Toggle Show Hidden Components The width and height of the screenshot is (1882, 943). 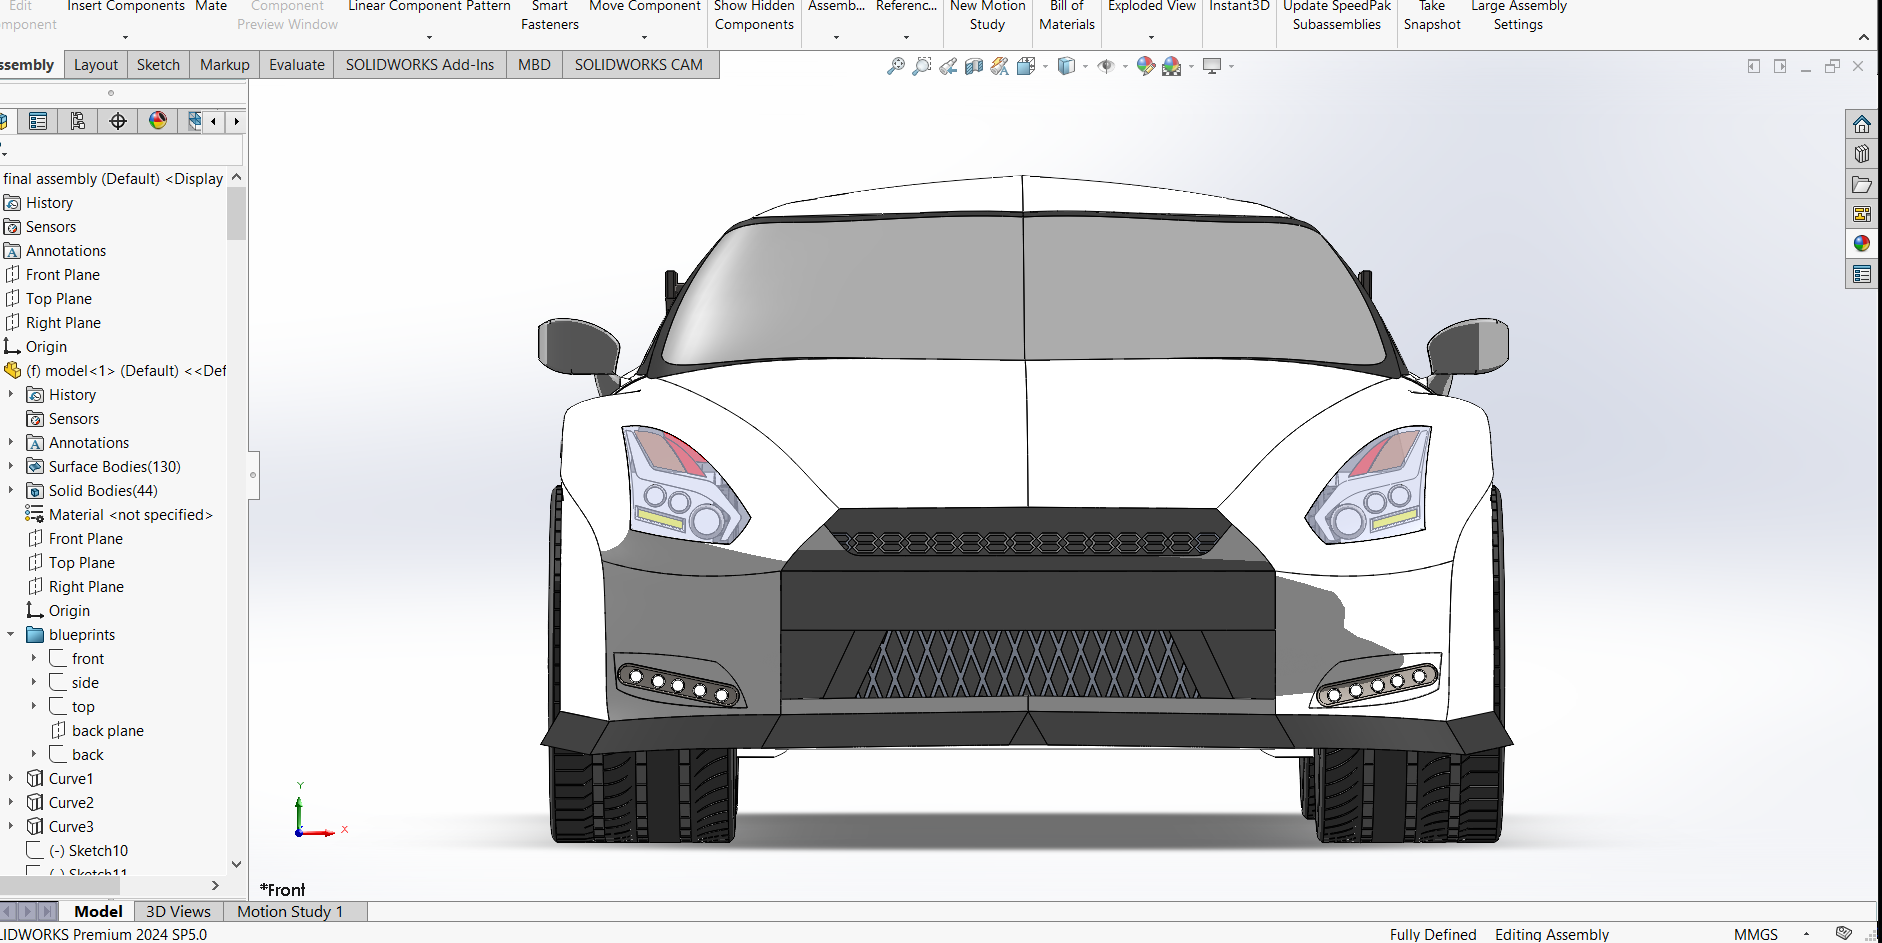tap(754, 15)
